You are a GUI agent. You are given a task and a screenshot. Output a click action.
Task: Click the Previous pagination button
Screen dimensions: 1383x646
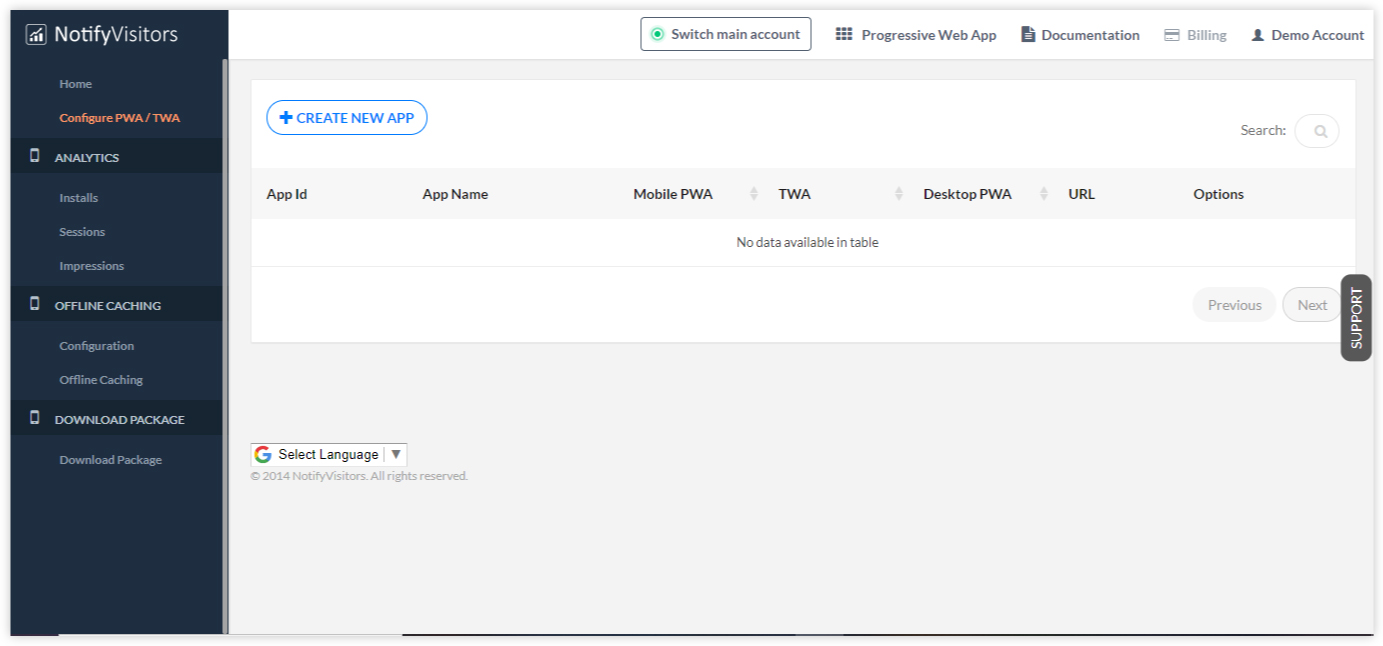(x=1234, y=305)
